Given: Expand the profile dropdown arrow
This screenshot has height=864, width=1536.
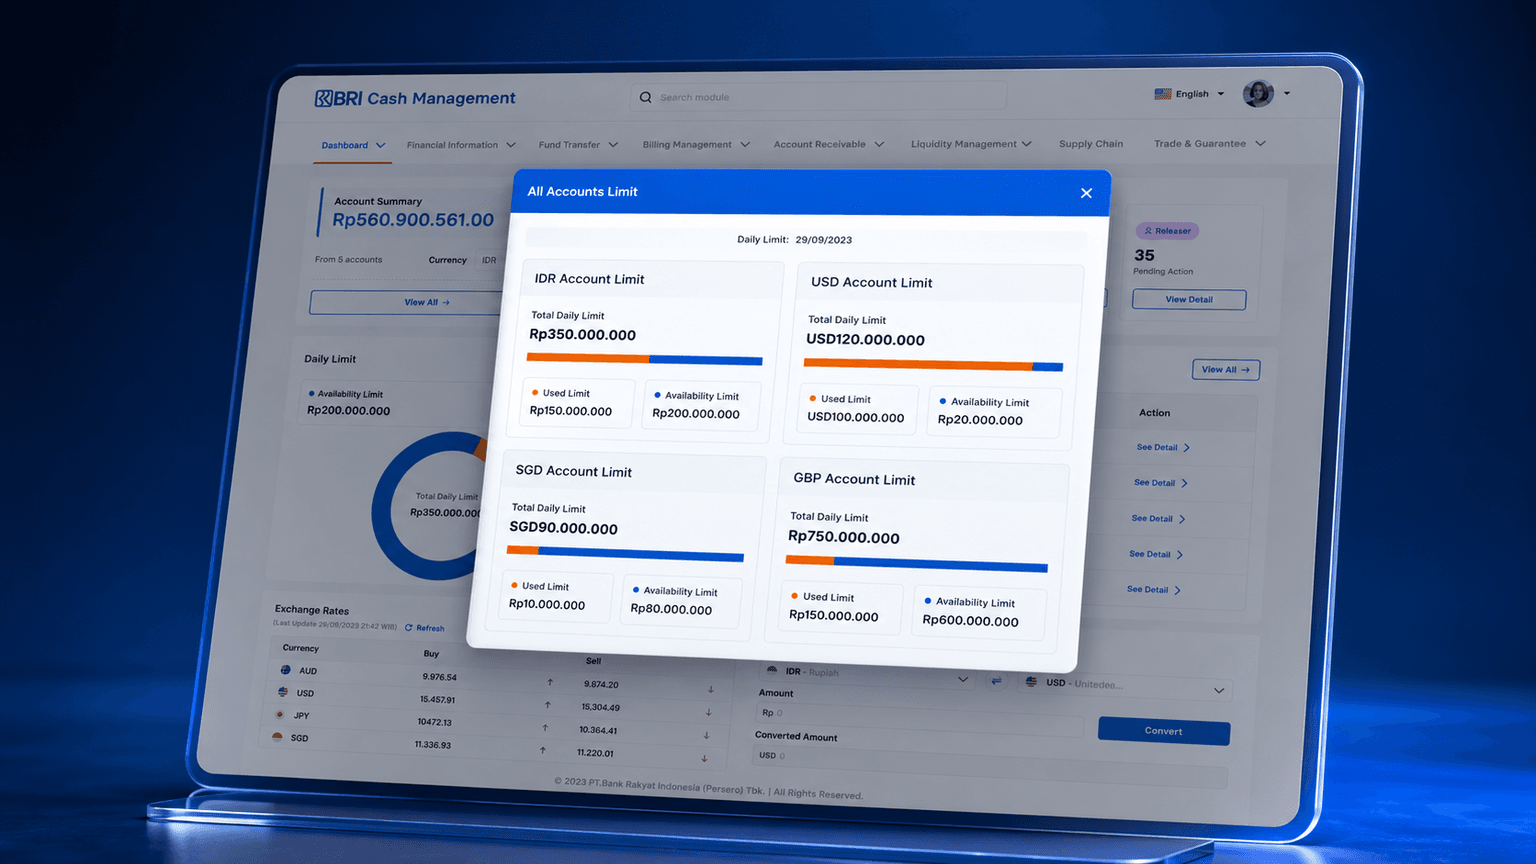Looking at the screenshot, I should tap(1287, 93).
